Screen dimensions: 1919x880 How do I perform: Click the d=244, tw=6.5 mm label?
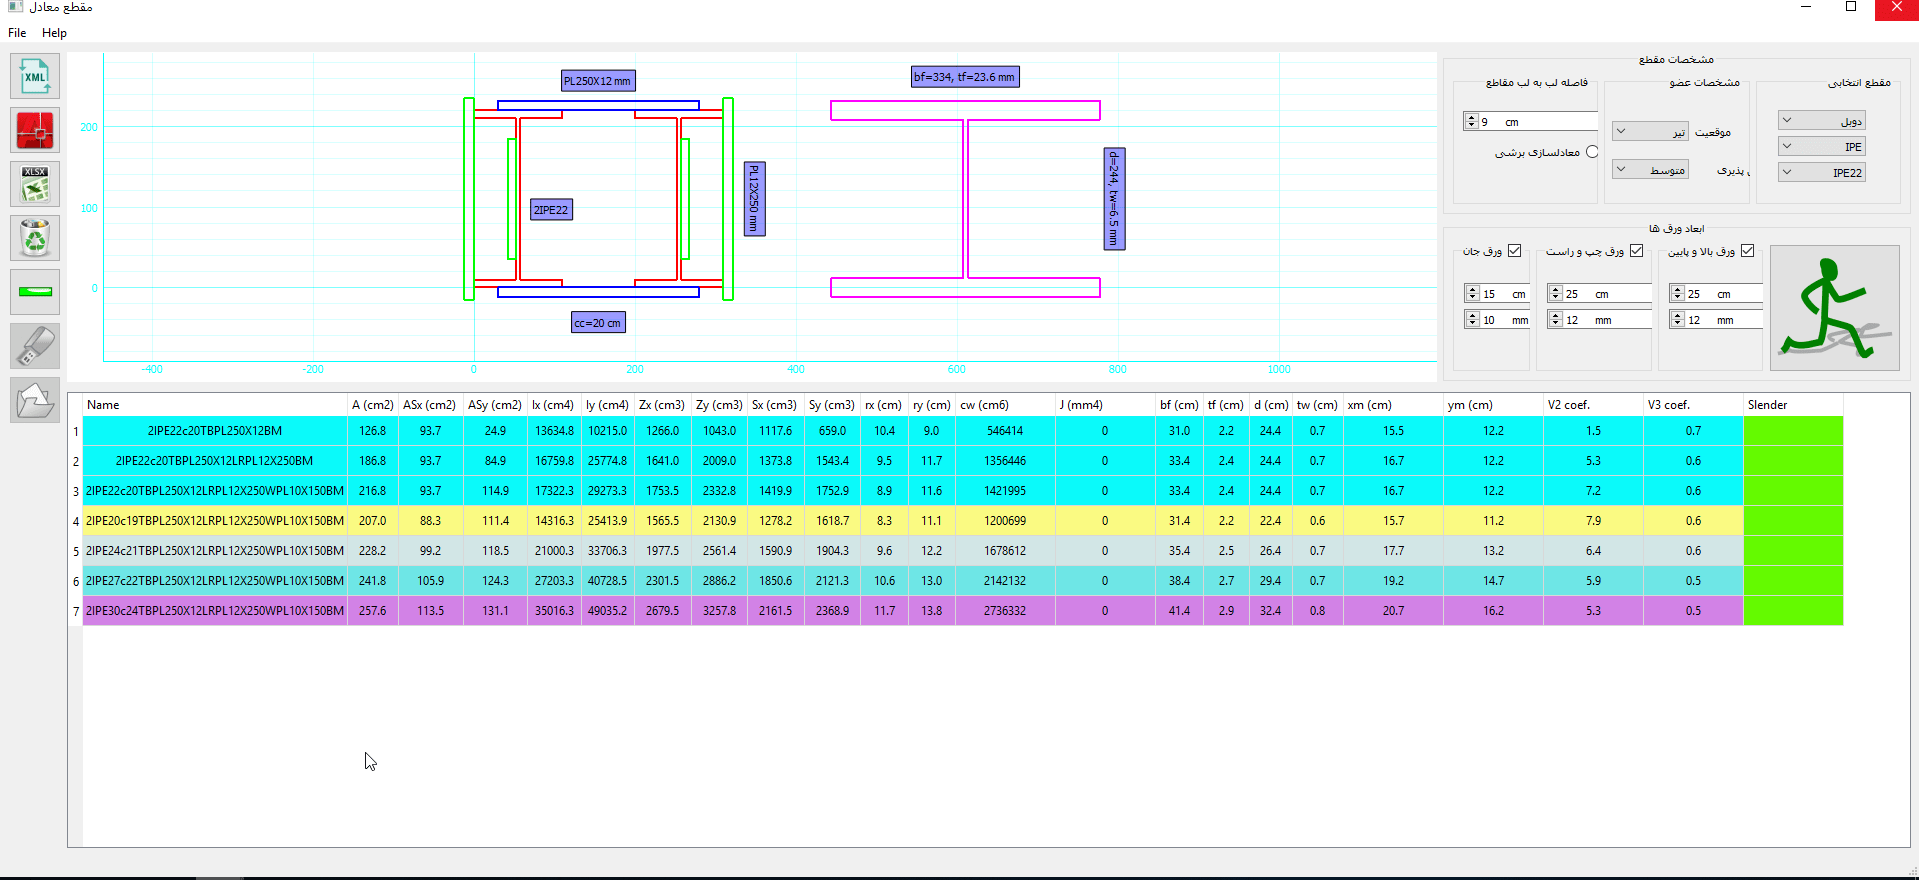pos(1114,199)
